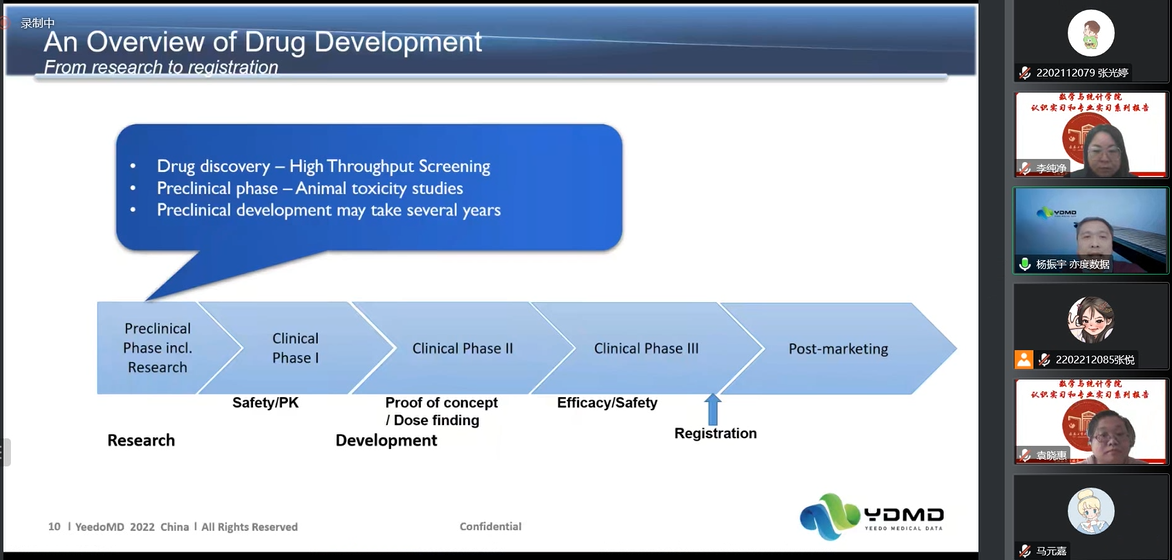Select 马元嘉's avatar tile

point(1090,512)
